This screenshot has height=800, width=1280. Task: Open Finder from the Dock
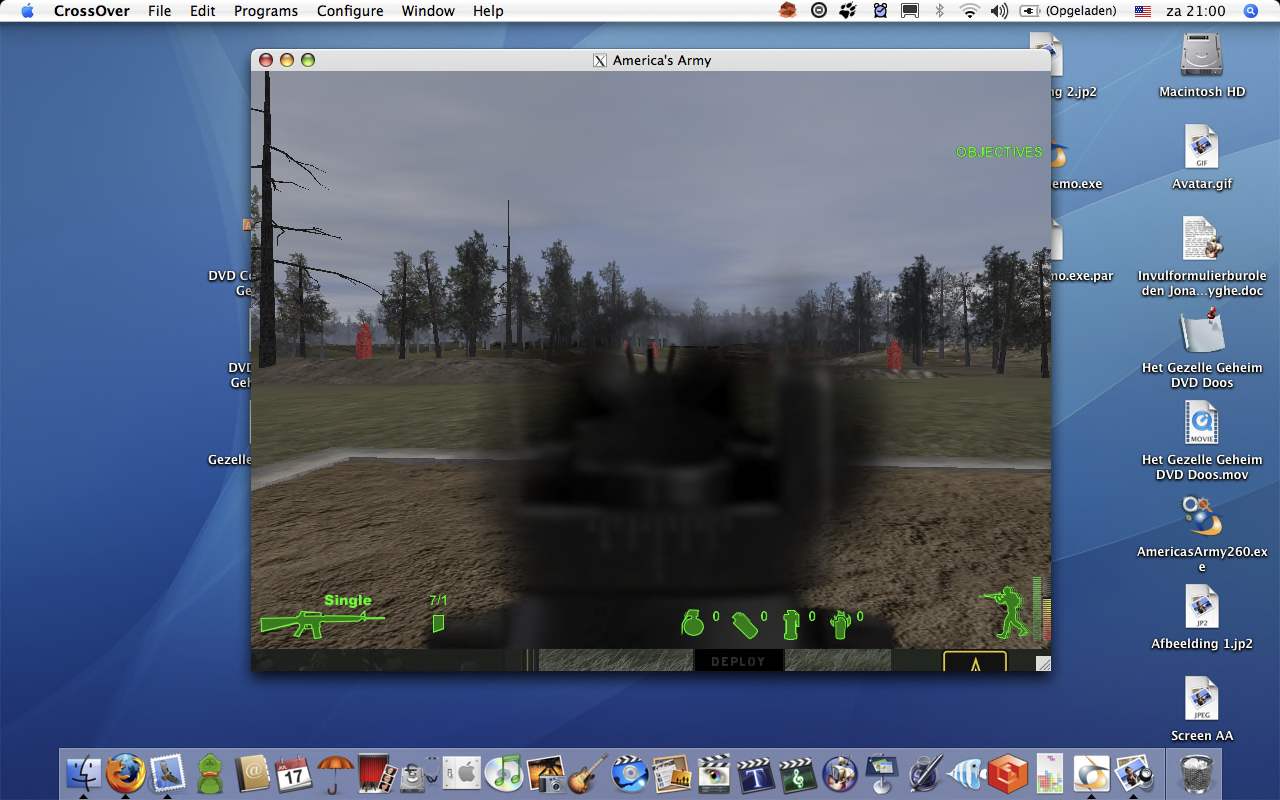click(84, 773)
